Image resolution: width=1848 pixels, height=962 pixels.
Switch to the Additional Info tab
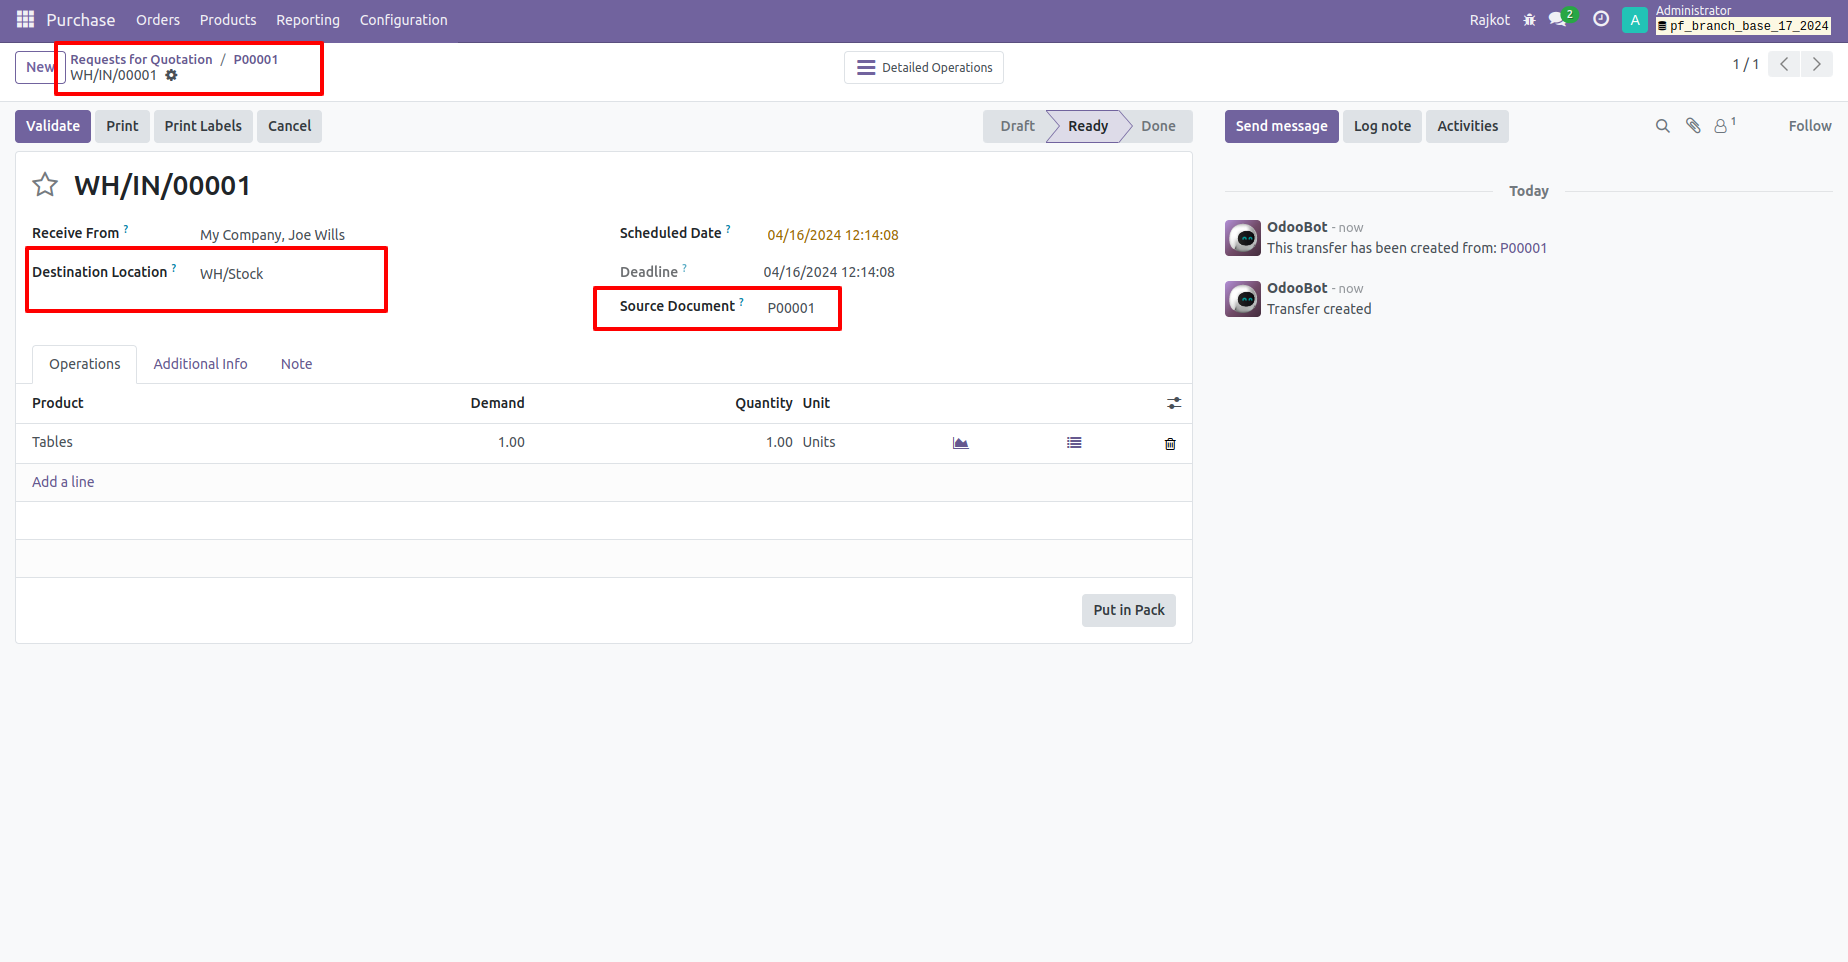[200, 364]
